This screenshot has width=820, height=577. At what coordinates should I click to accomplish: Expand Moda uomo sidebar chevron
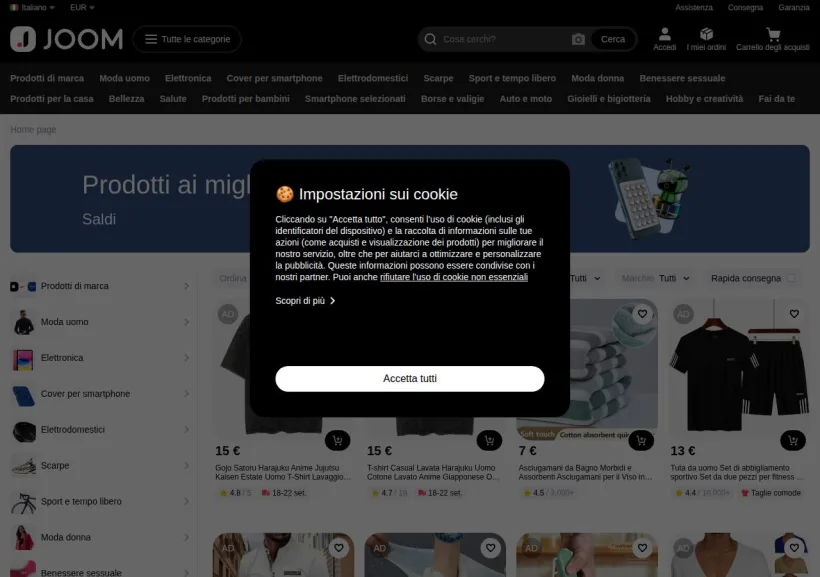[x=187, y=322]
